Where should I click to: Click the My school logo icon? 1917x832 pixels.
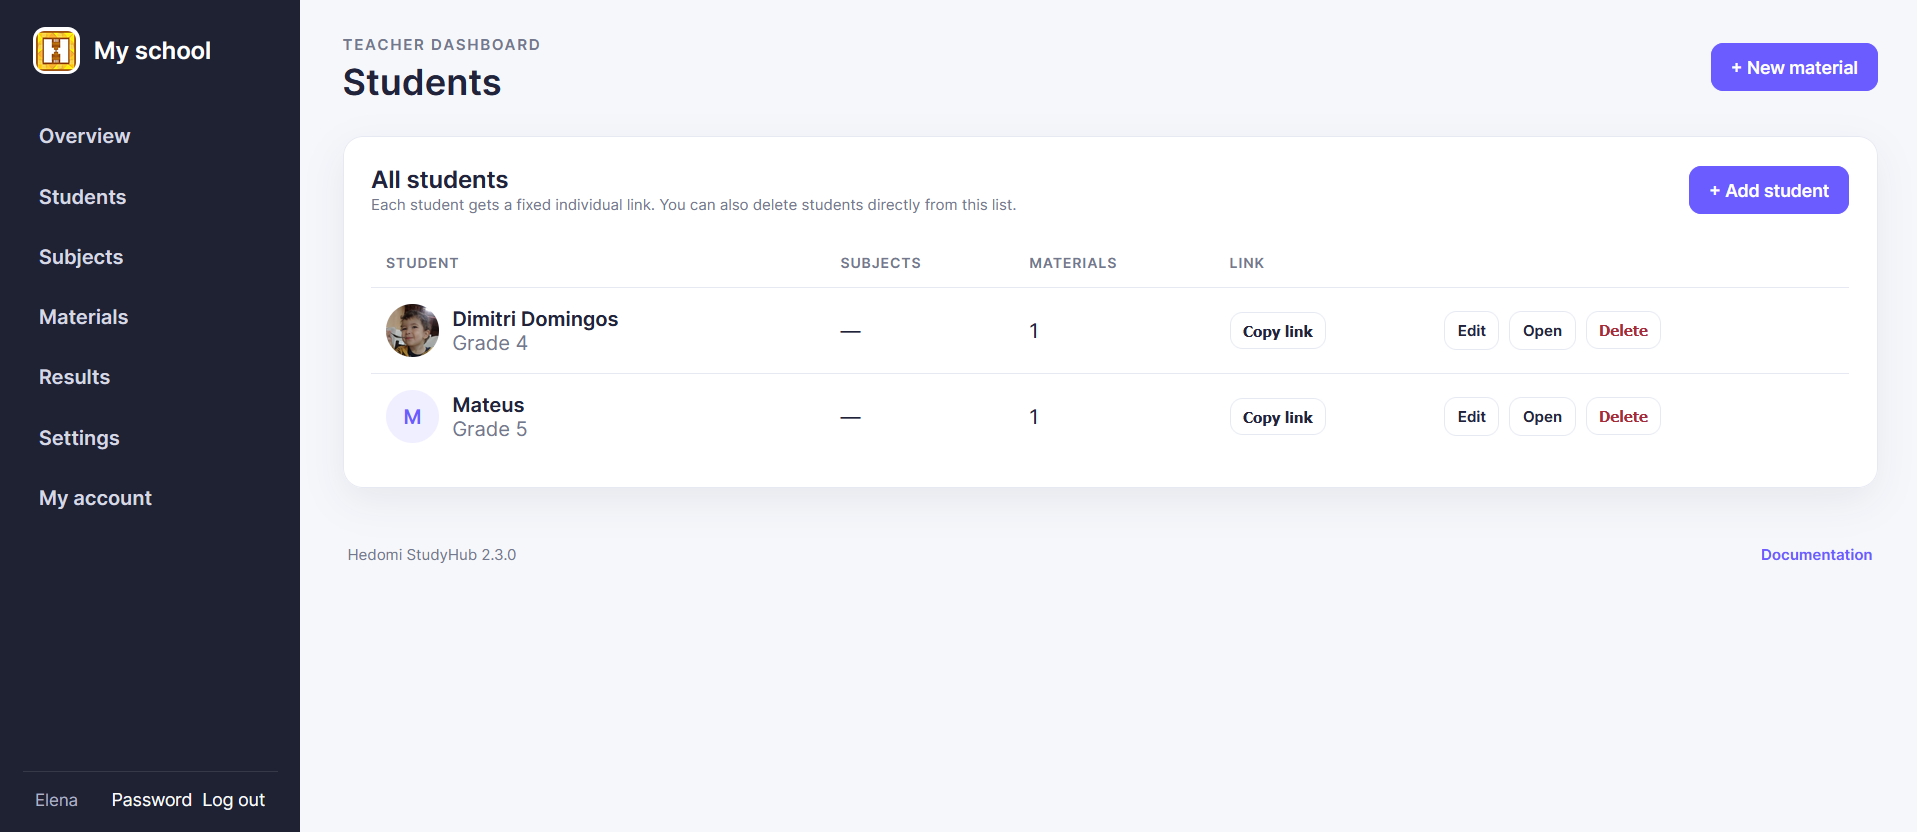pyautogui.click(x=56, y=50)
